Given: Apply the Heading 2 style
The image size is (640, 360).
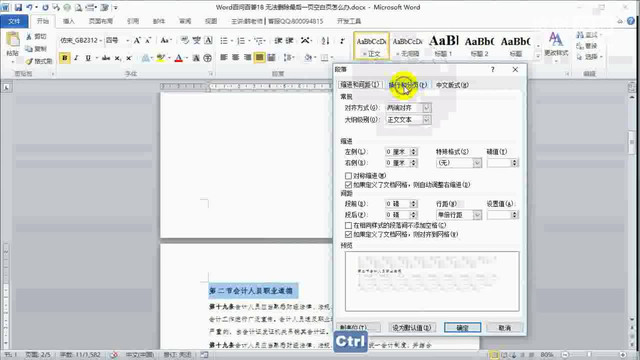Looking at the screenshot, I should 479,45.
